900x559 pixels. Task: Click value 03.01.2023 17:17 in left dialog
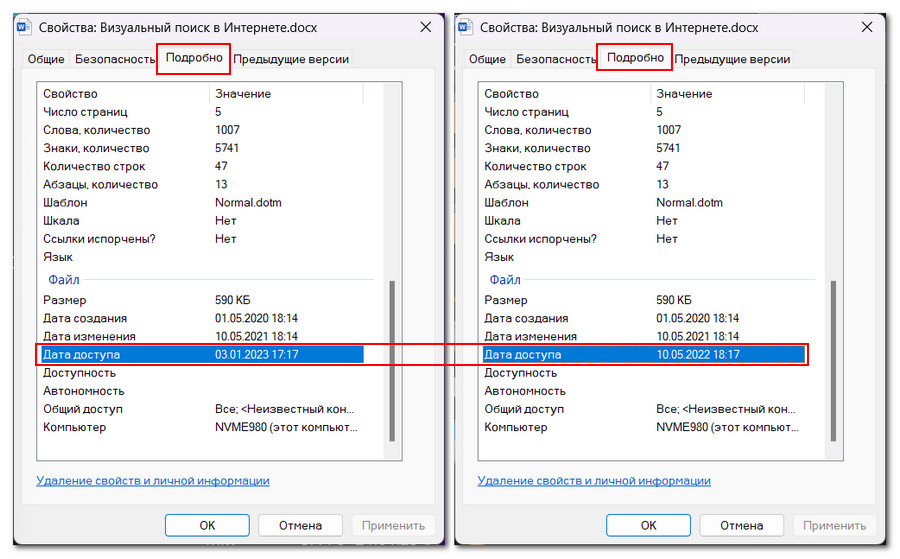pos(257,354)
